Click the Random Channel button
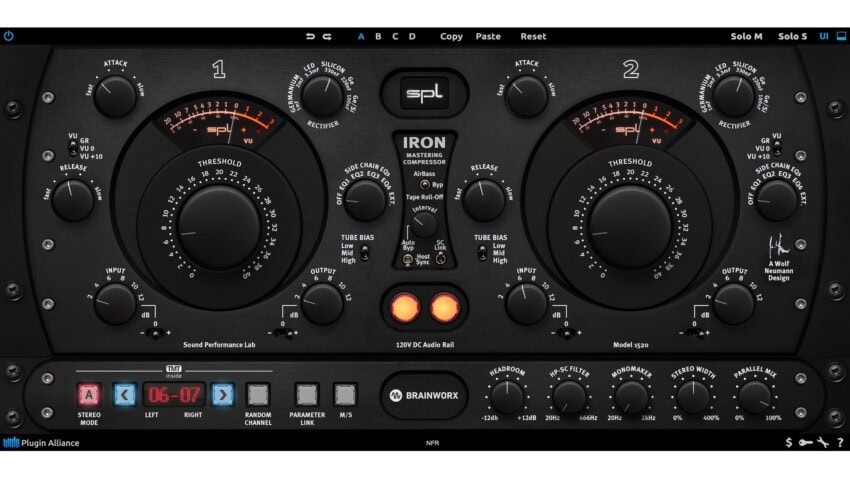The width and height of the screenshot is (850, 478). (x=258, y=395)
